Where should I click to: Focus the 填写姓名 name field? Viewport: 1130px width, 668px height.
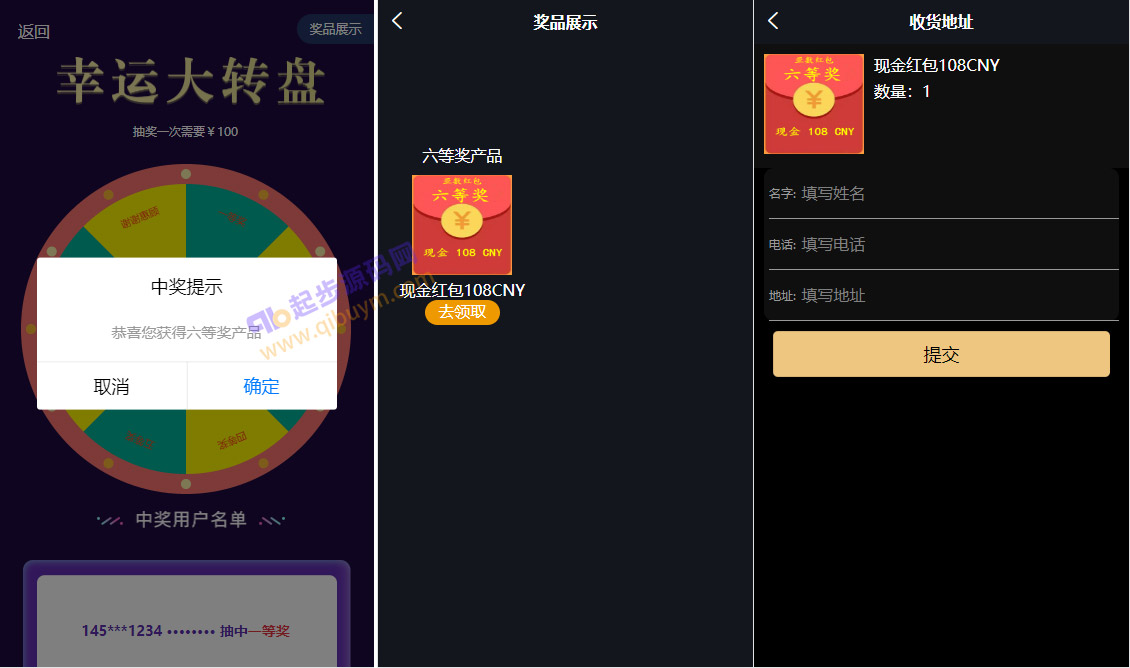click(x=943, y=193)
